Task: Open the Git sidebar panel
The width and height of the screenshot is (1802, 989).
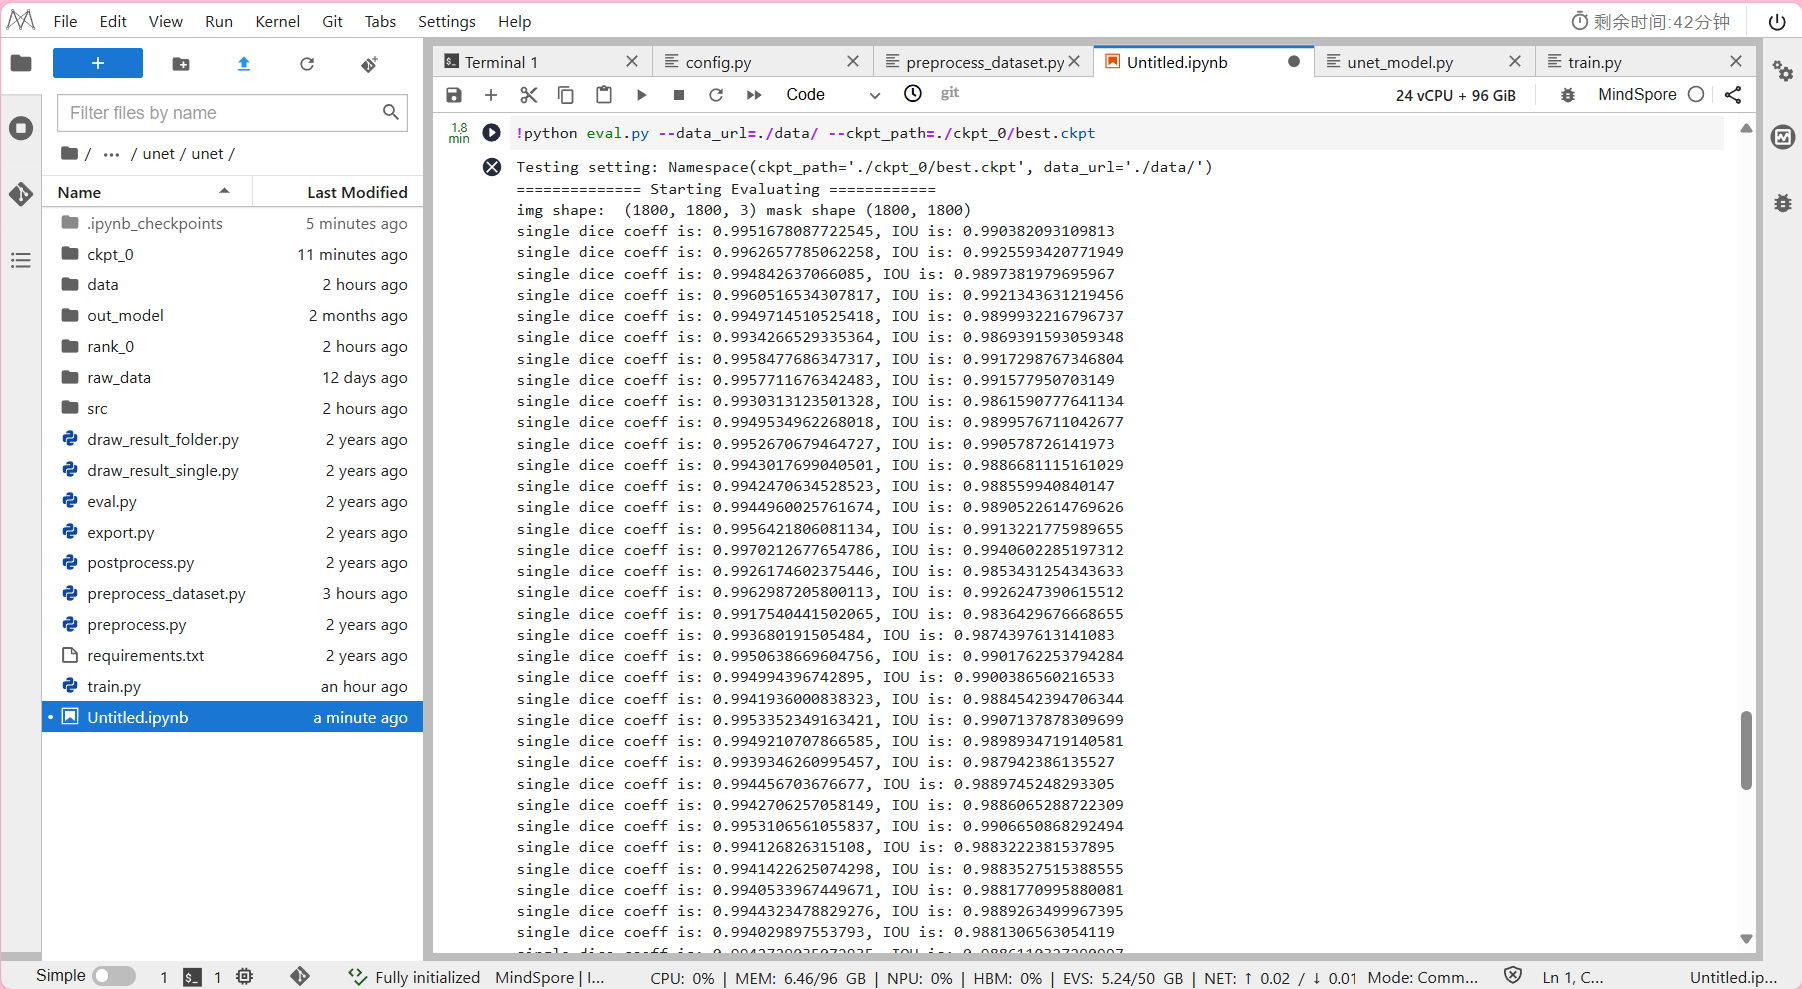Action: click(x=21, y=194)
